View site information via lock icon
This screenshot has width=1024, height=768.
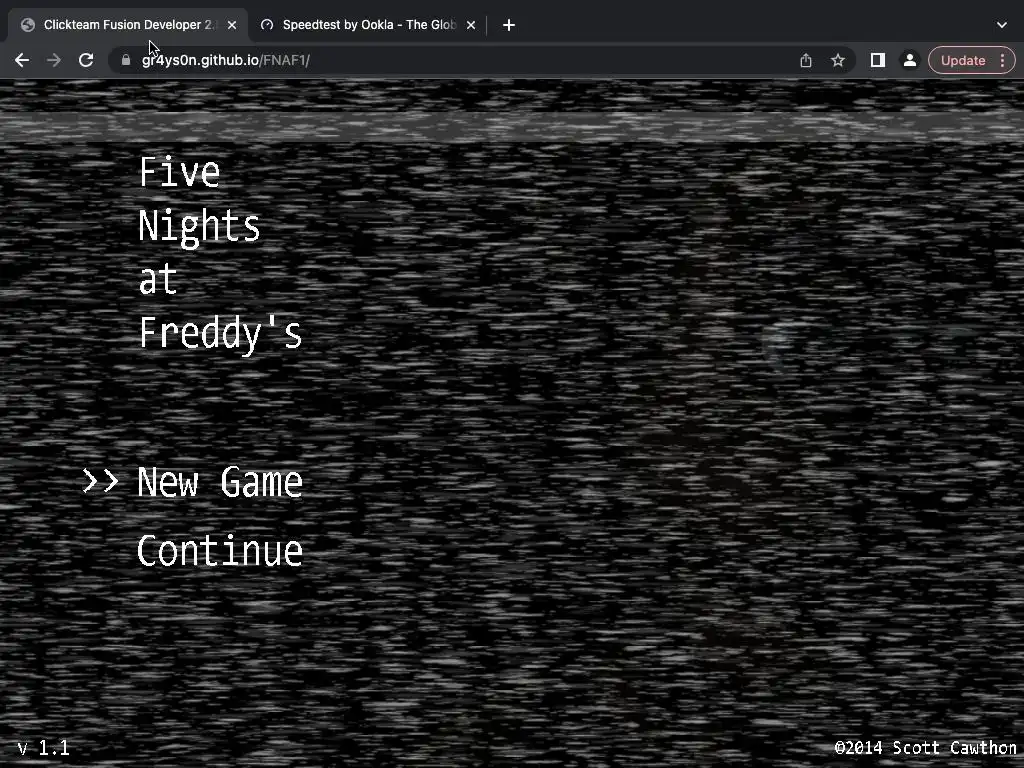click(126, 60)
